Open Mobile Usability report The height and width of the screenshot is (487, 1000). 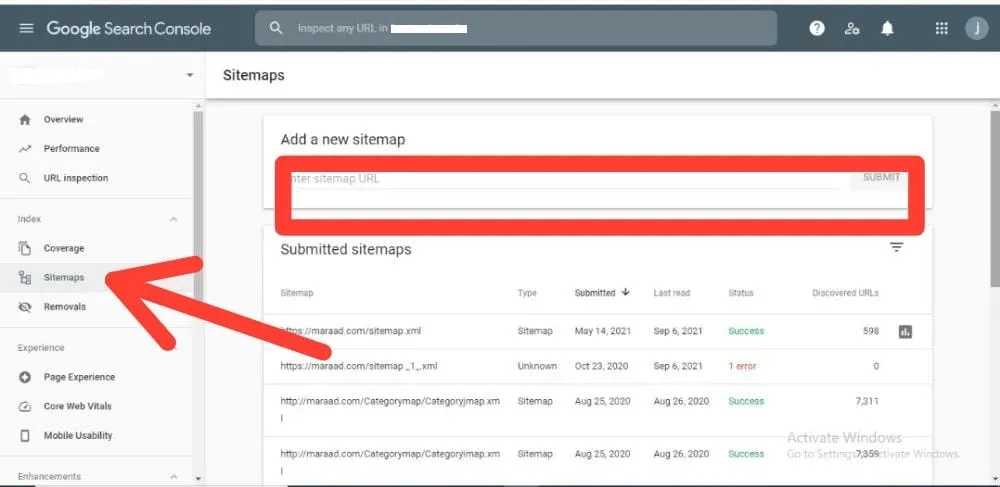[78, 435]
